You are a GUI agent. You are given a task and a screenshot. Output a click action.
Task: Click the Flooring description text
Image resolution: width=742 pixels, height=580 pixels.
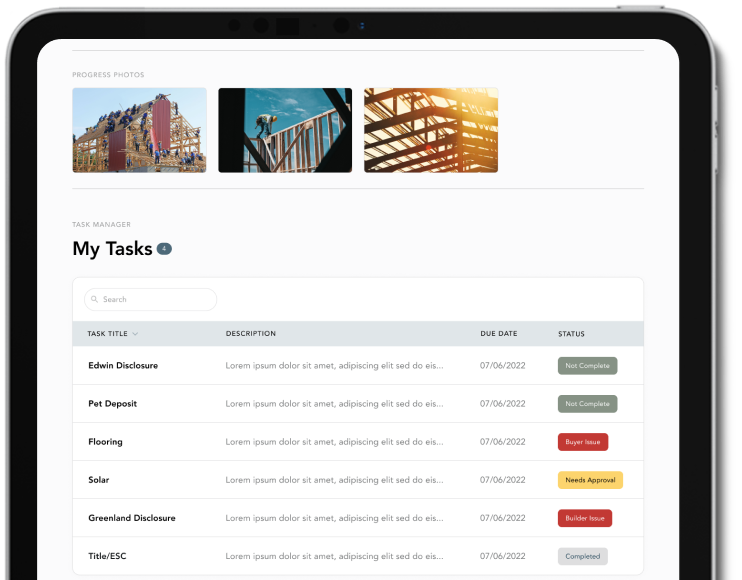coord(335,442)
